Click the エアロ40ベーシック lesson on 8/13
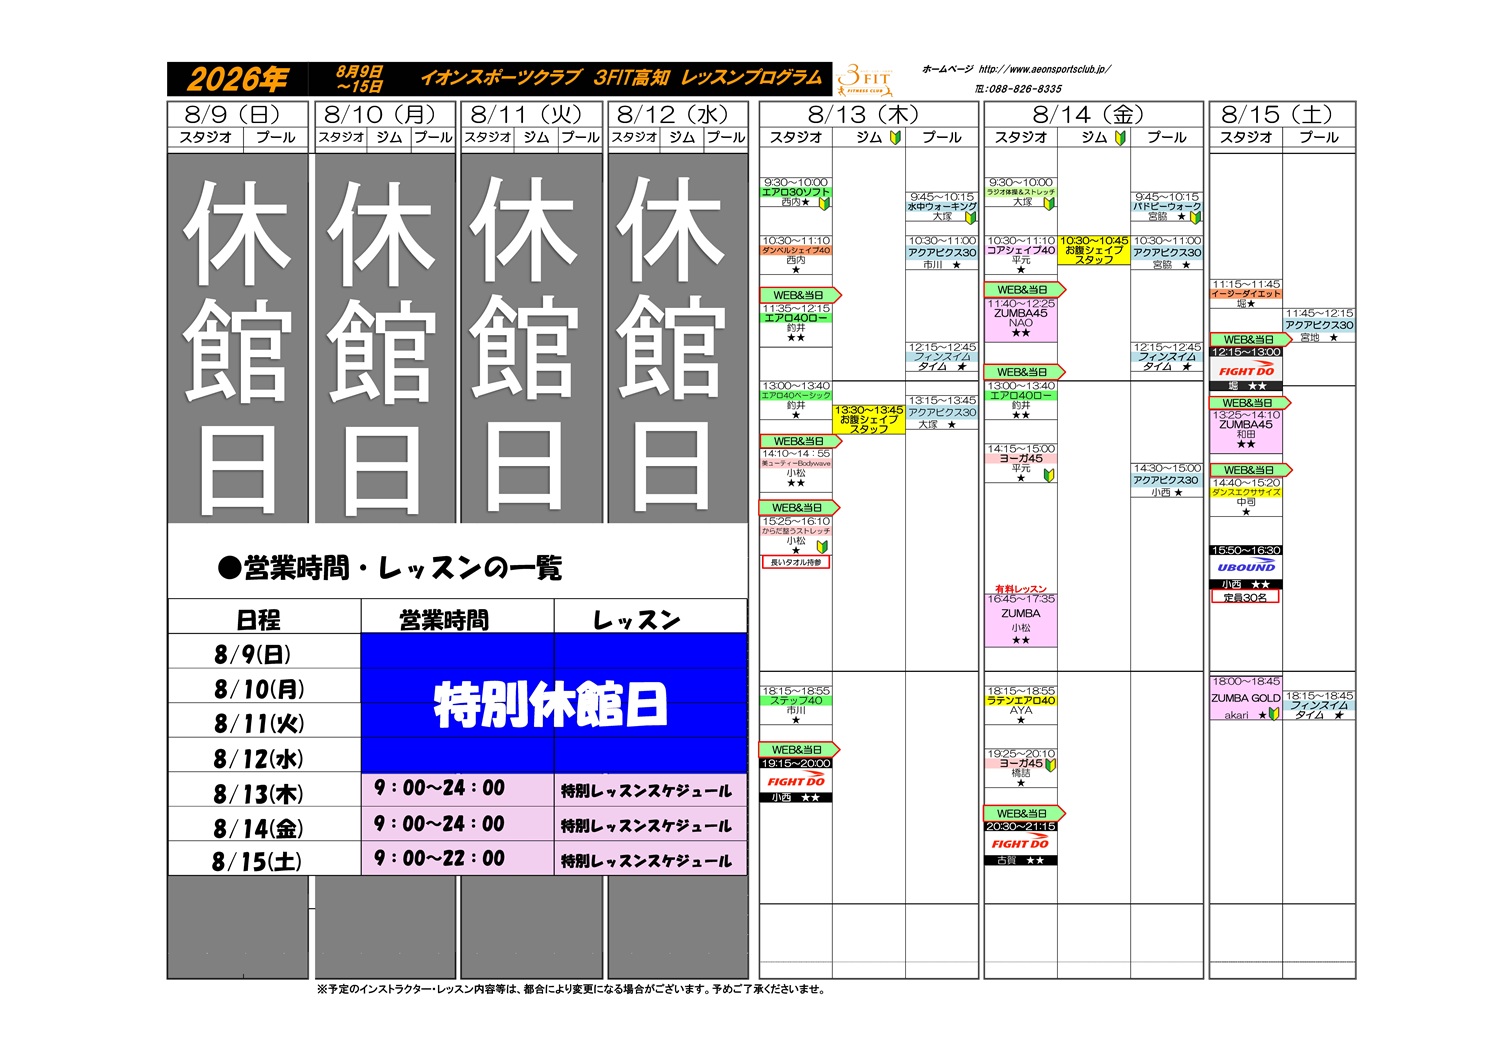 tap(796, 396)
